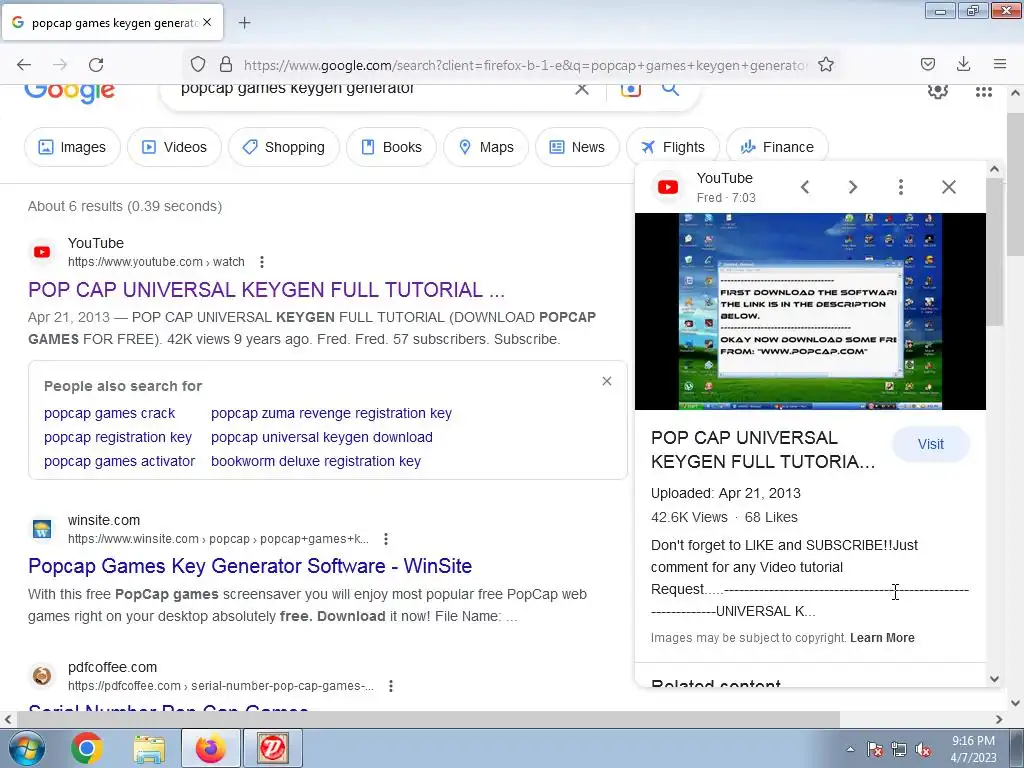This screenshot has width=1024, height=768.
Task: Open the muted volume tray icon
Action: tap(923, 750)
